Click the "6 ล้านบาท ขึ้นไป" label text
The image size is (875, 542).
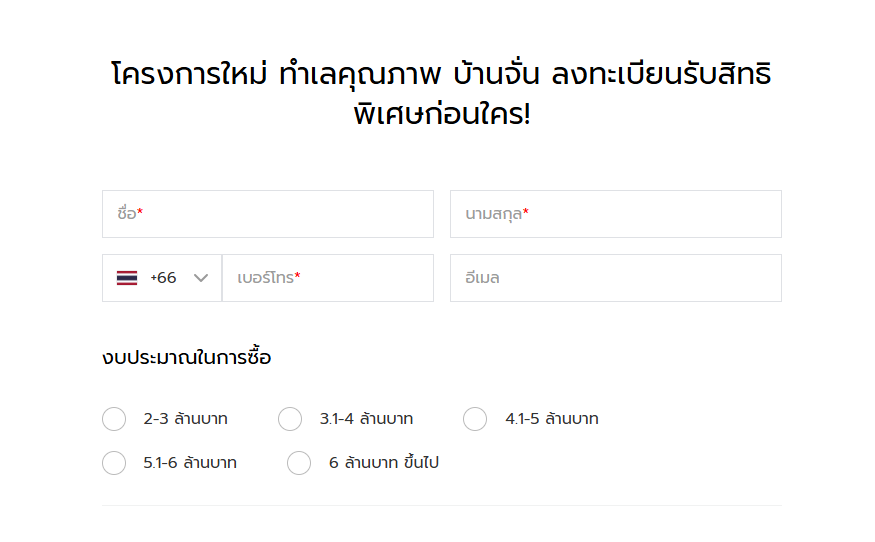tap(384, 463)
